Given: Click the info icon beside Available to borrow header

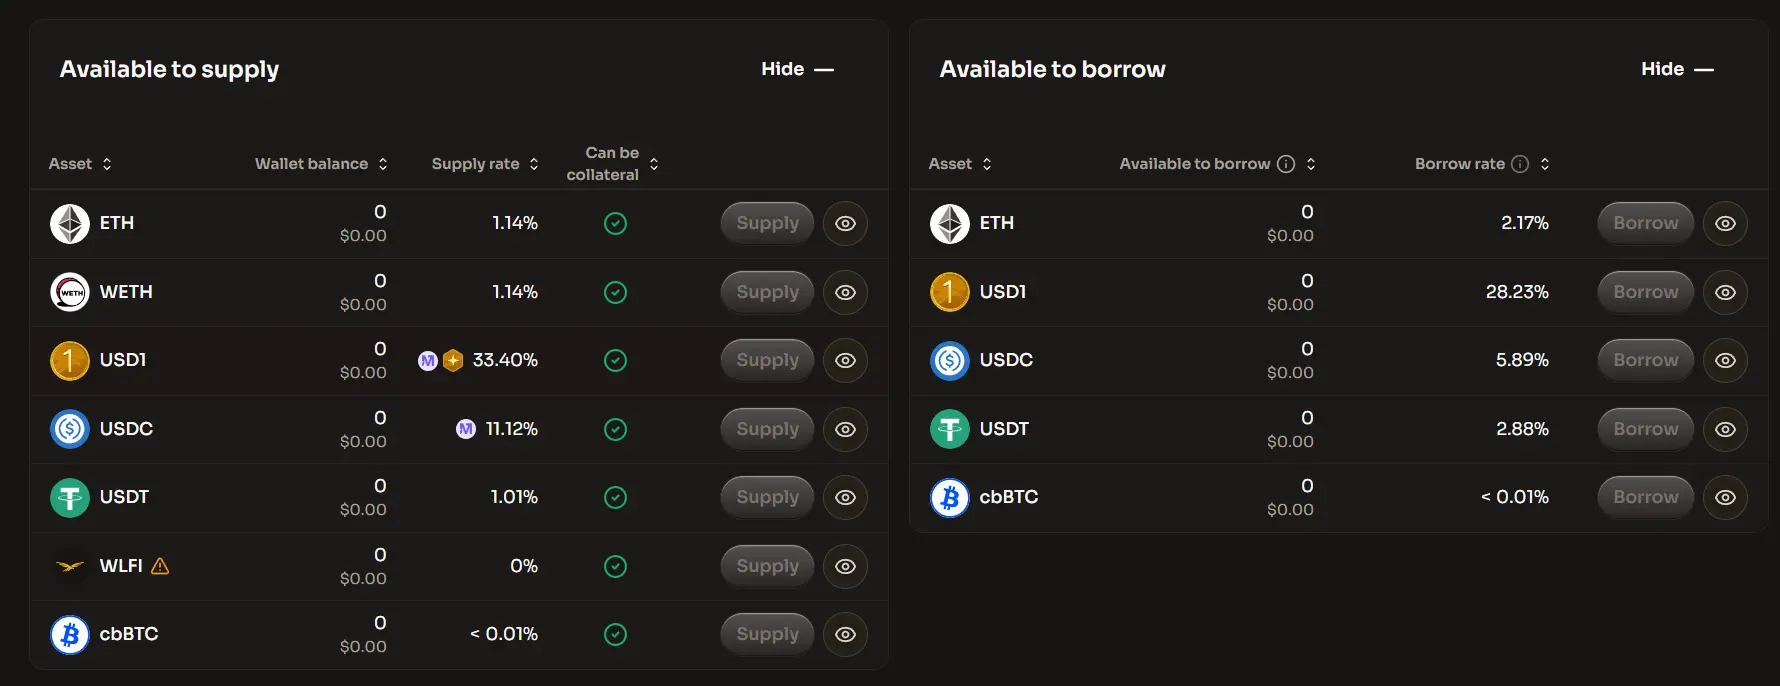Looking at the screenshot, I should [x=1286, y=164].
